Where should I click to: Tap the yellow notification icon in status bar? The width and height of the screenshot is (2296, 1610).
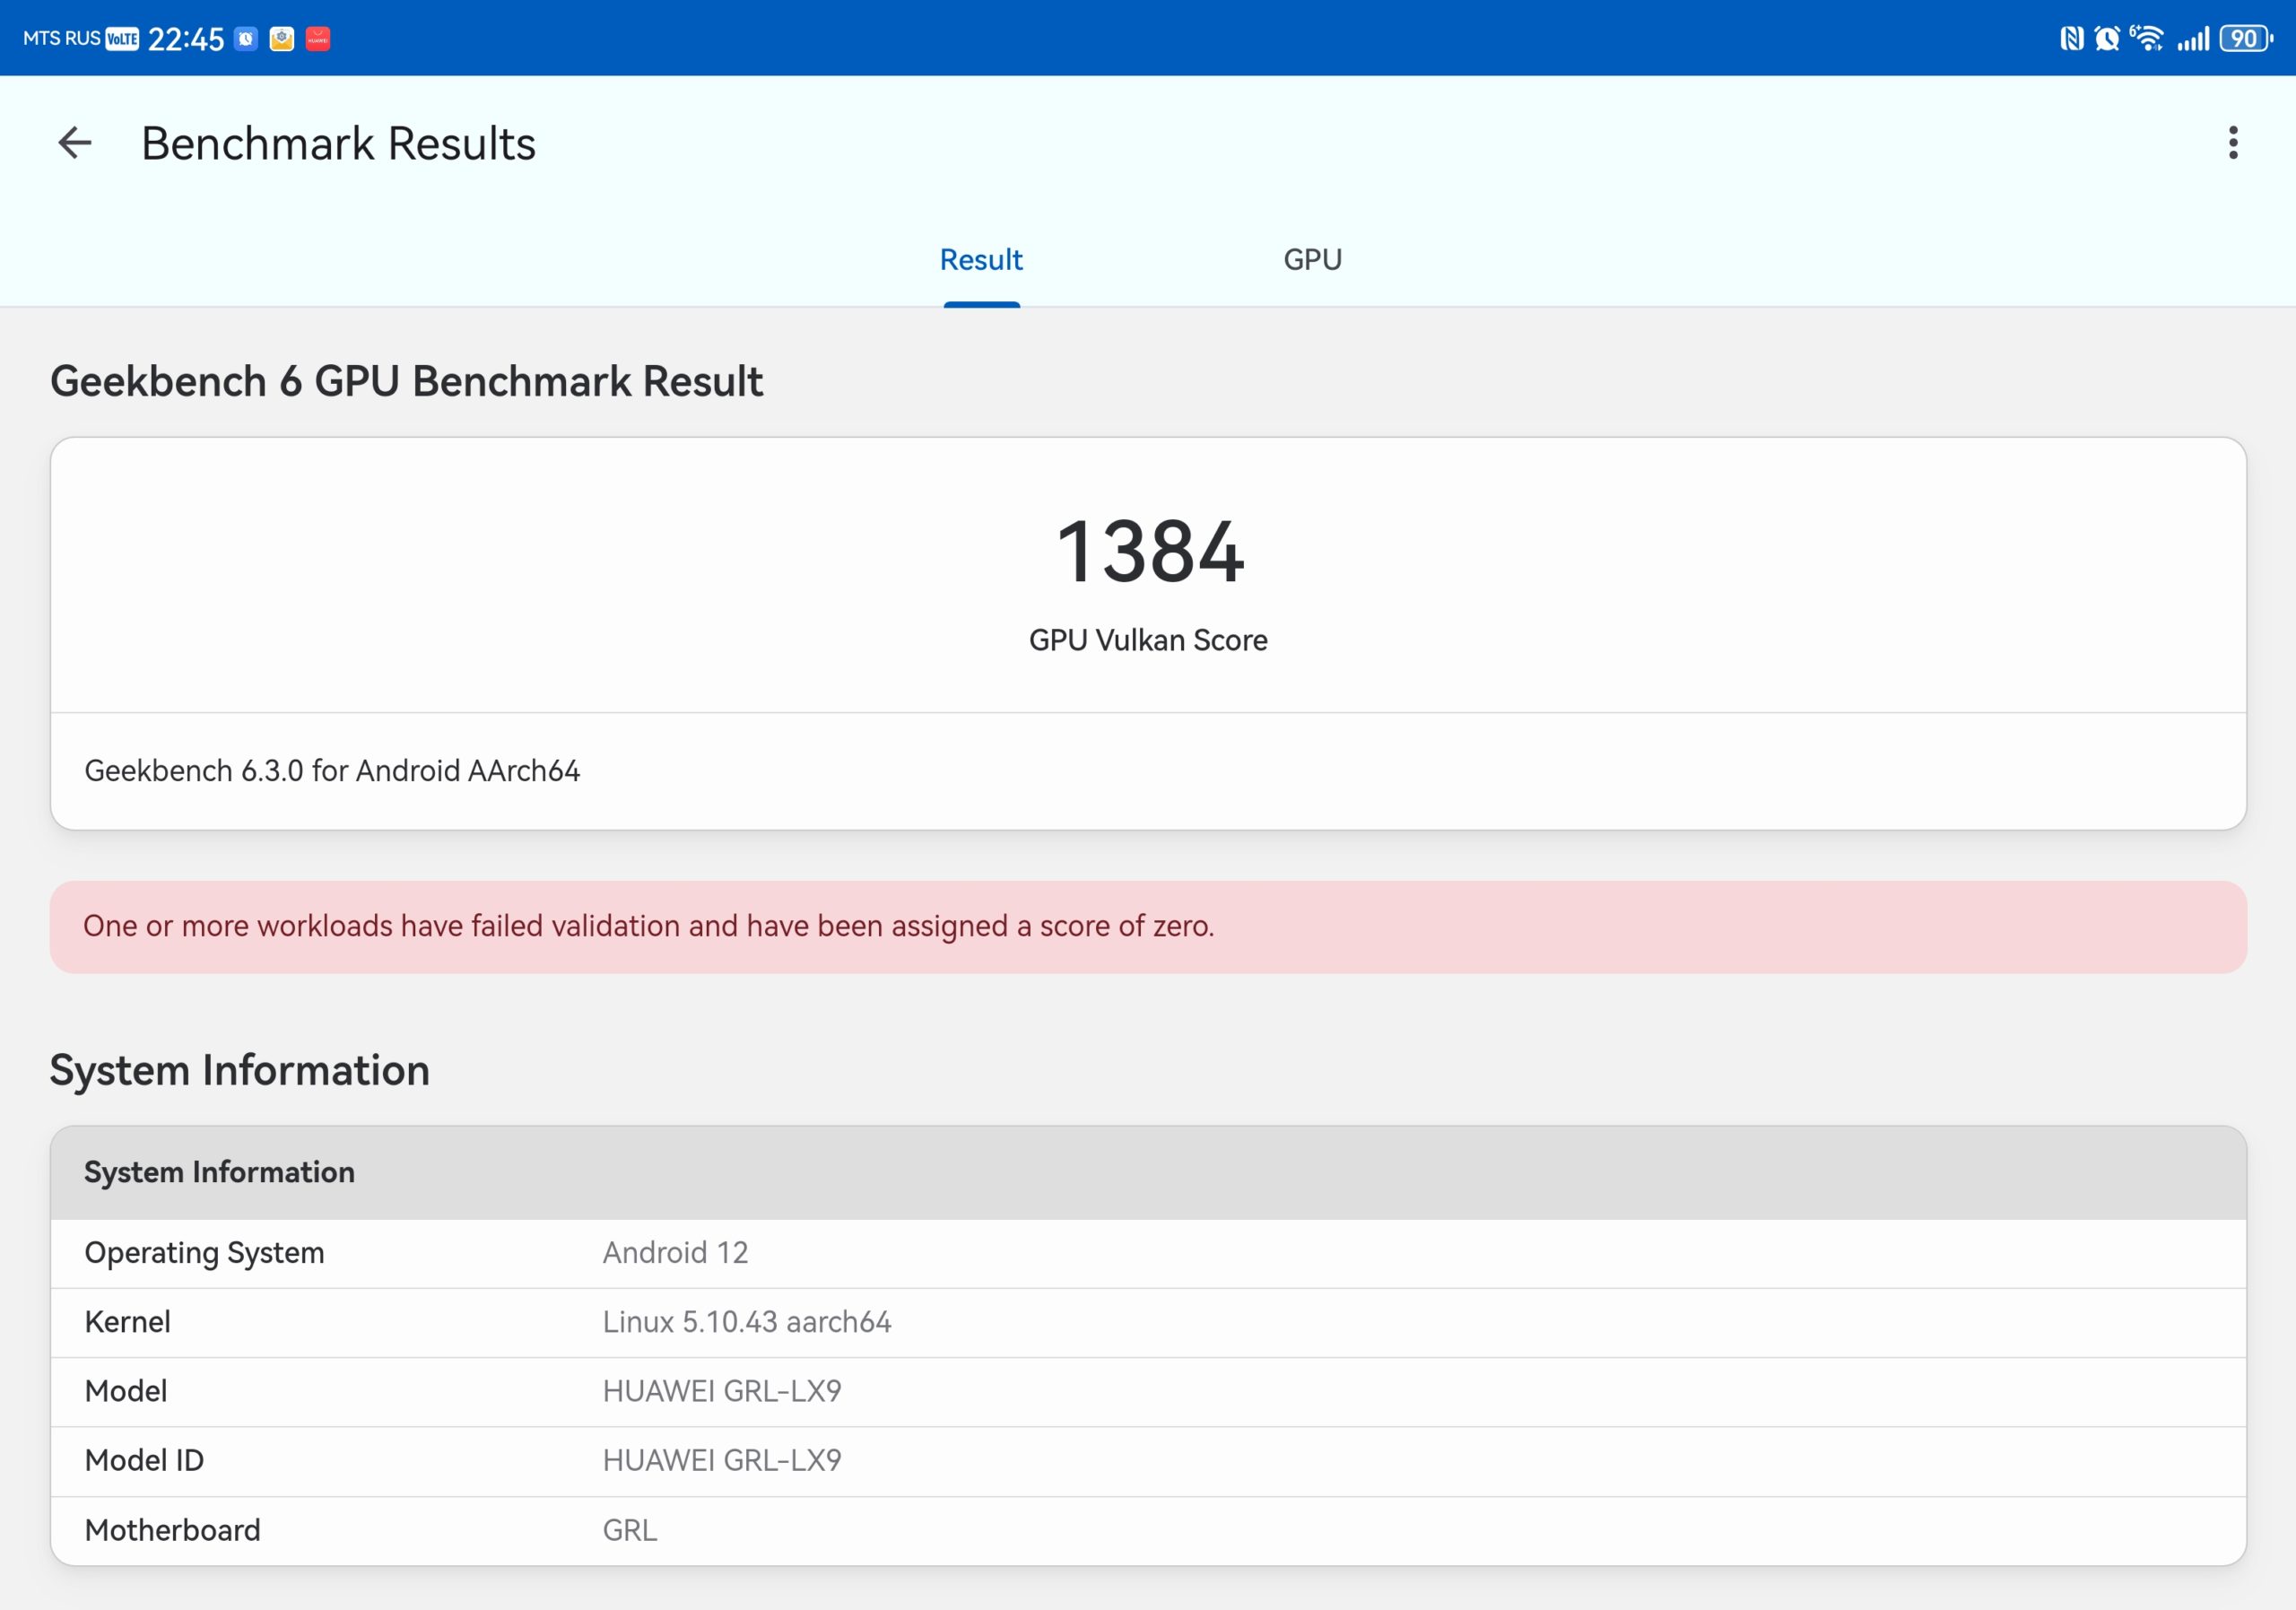[x=282, y=39]
